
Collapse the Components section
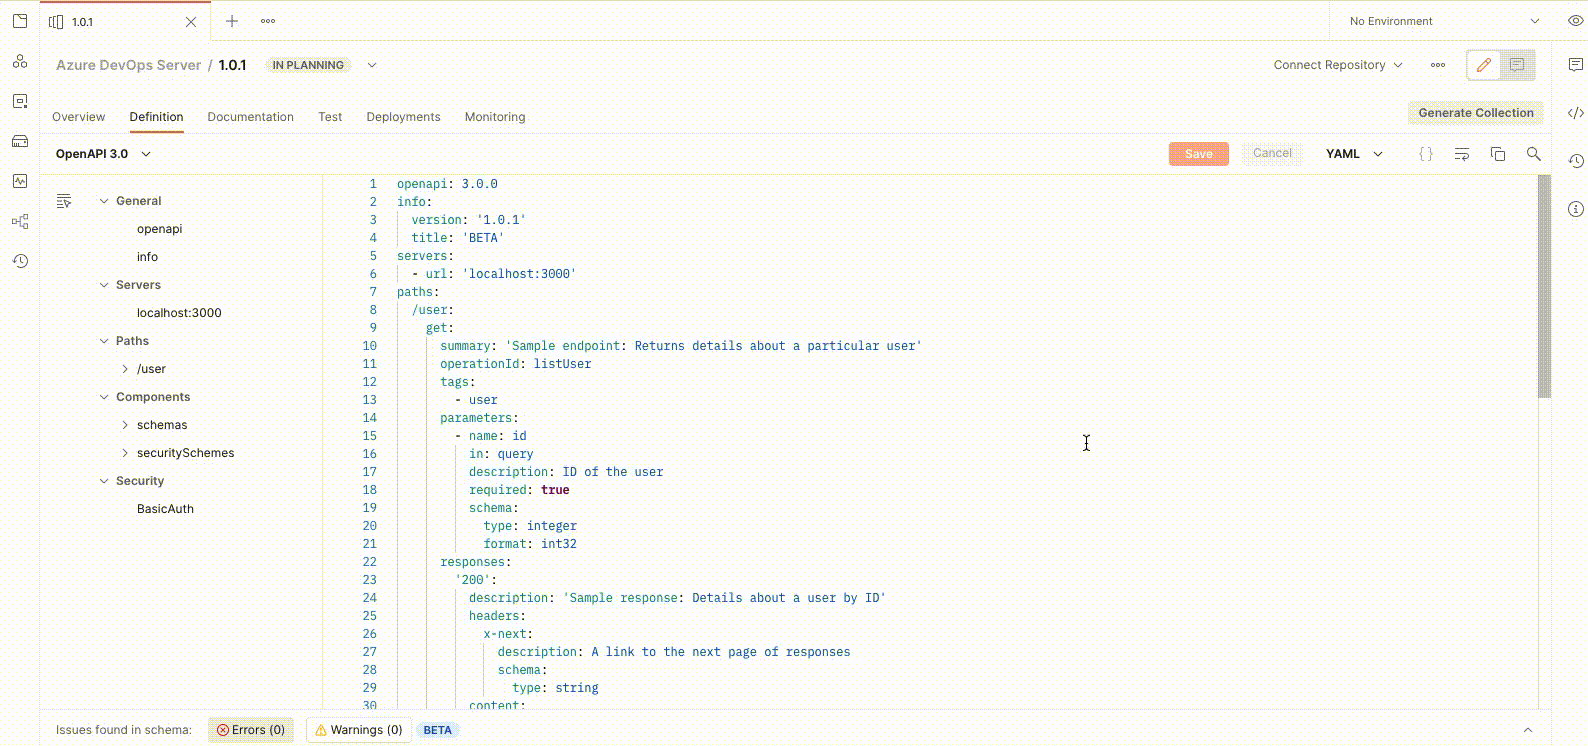click(104, 397)
